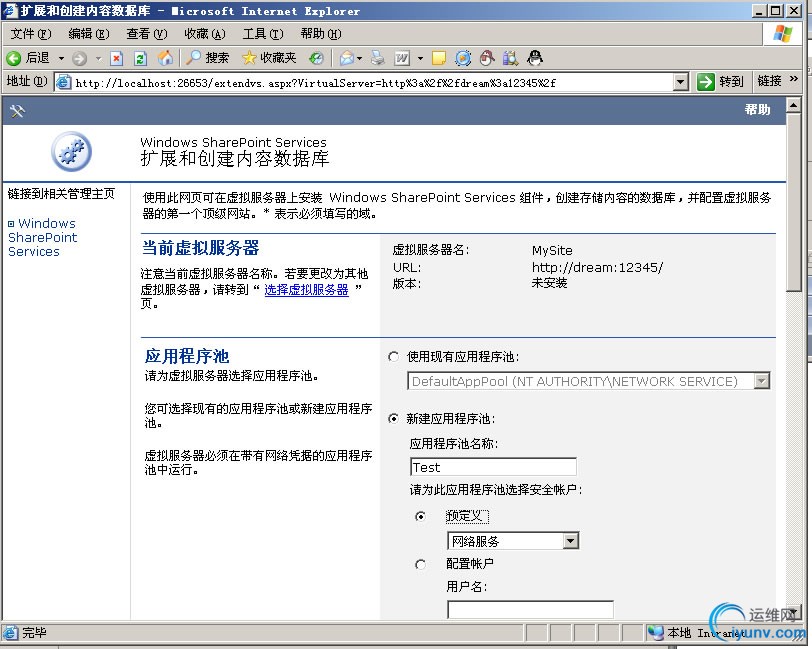Open the 帮助(H) menu

(x=321, y=34)
